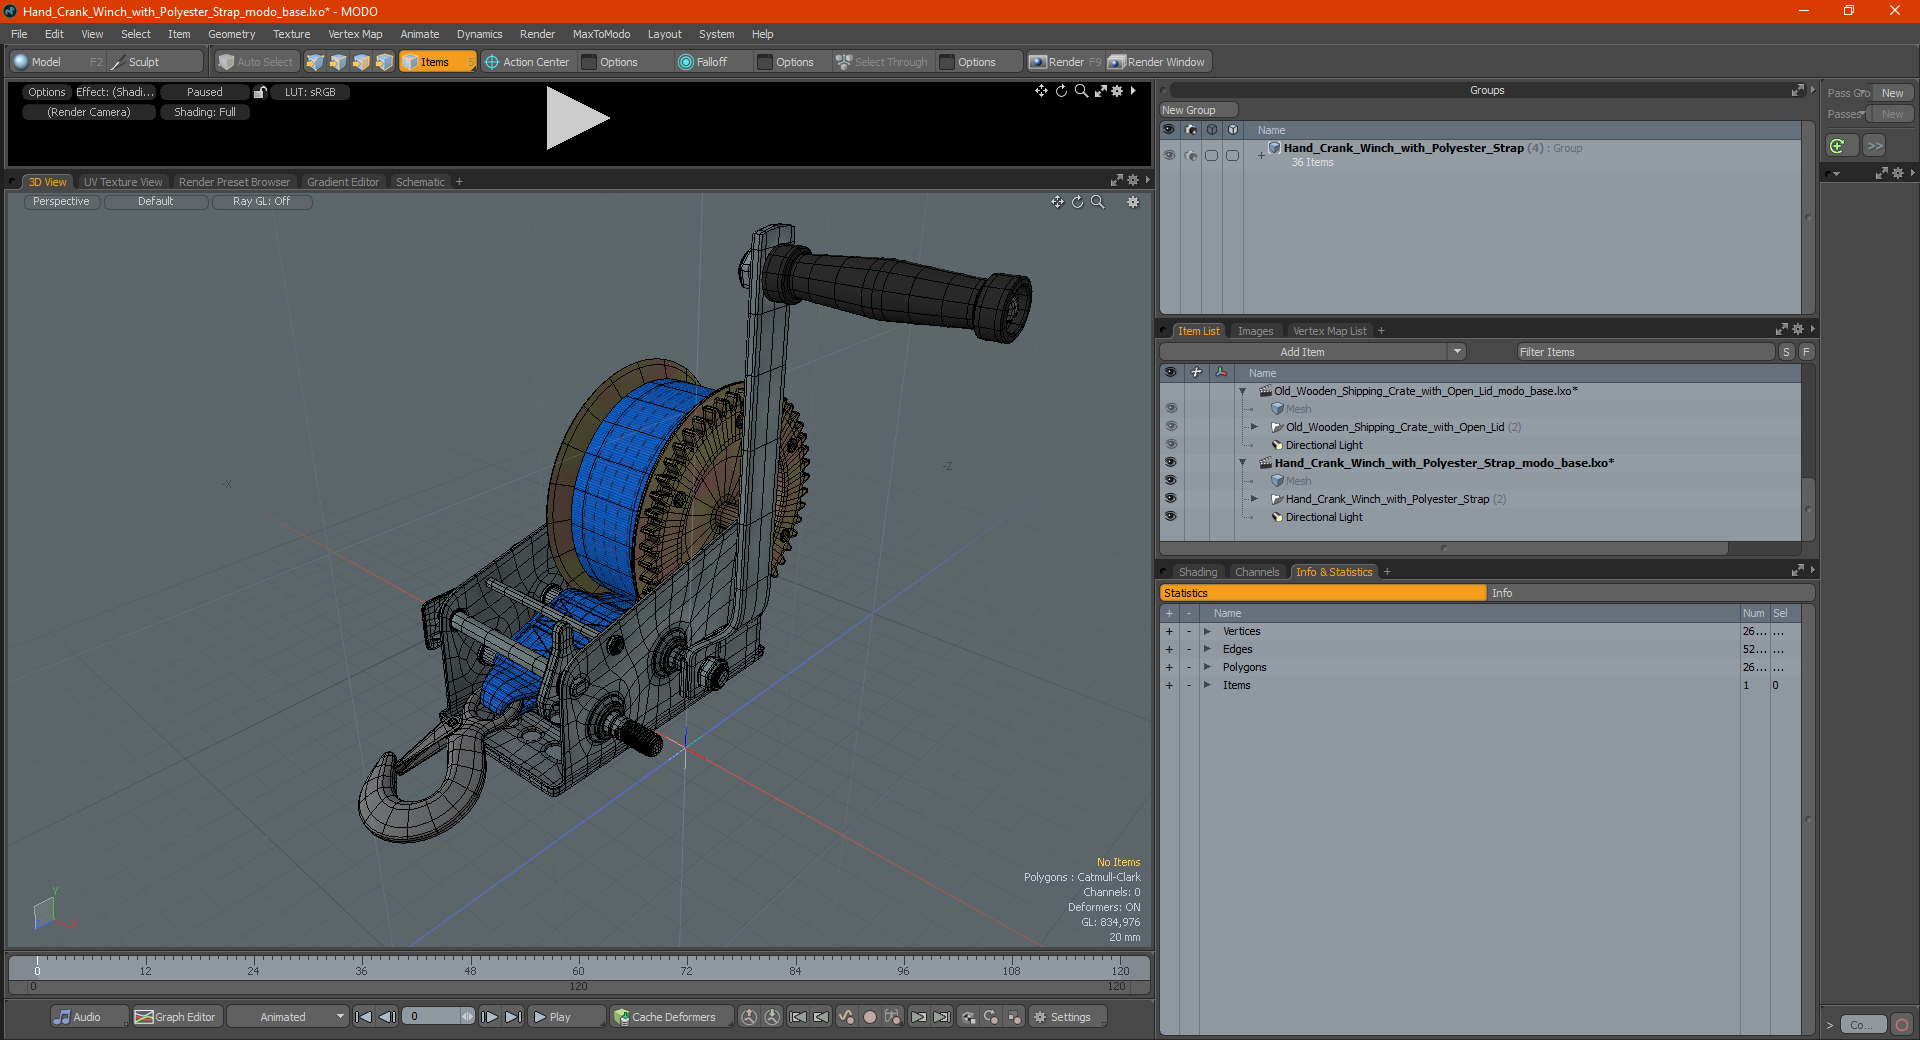Image resolution: width=1920 pixels, height=1040 pixels.
Task: Expand the Hand_Crank_Winch_with_Polyester_Strap group
Action: point(1261,155)
